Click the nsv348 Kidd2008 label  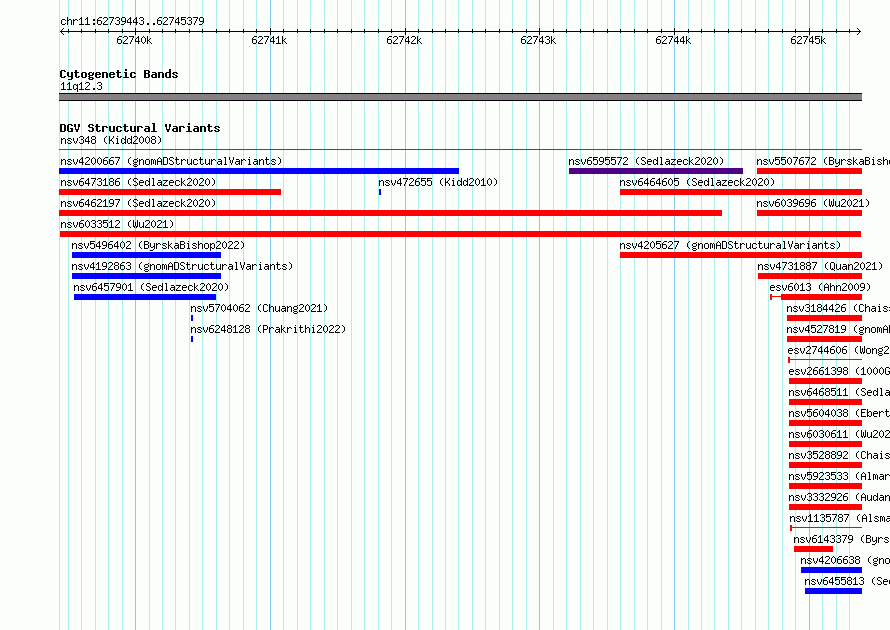[111, 140]
